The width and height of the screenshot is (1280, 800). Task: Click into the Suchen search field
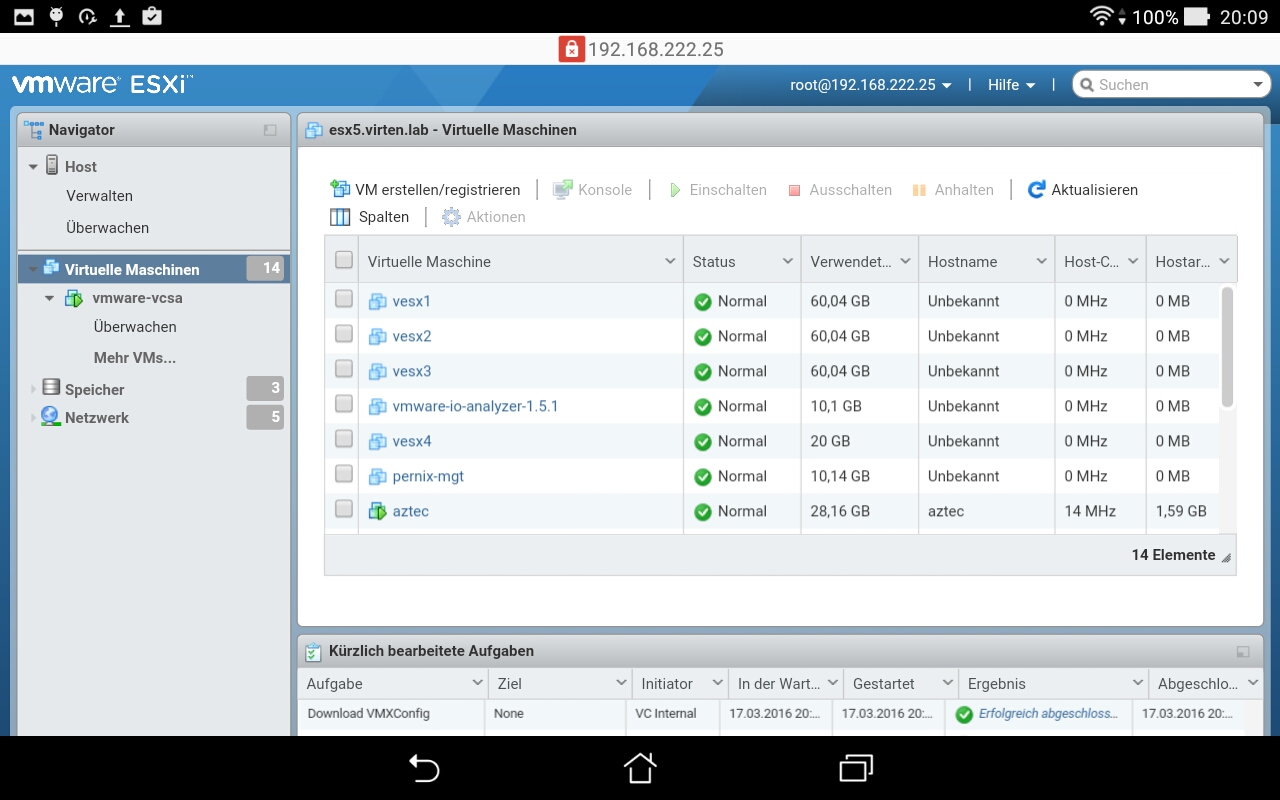coord(1170,85)
